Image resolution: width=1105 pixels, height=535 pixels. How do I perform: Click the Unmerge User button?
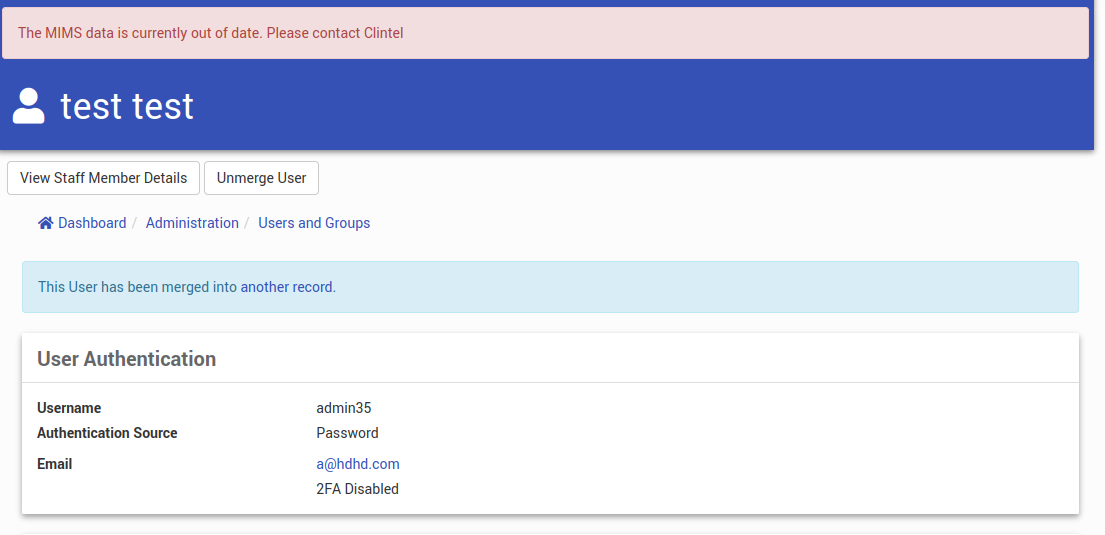tap(261, 178)
